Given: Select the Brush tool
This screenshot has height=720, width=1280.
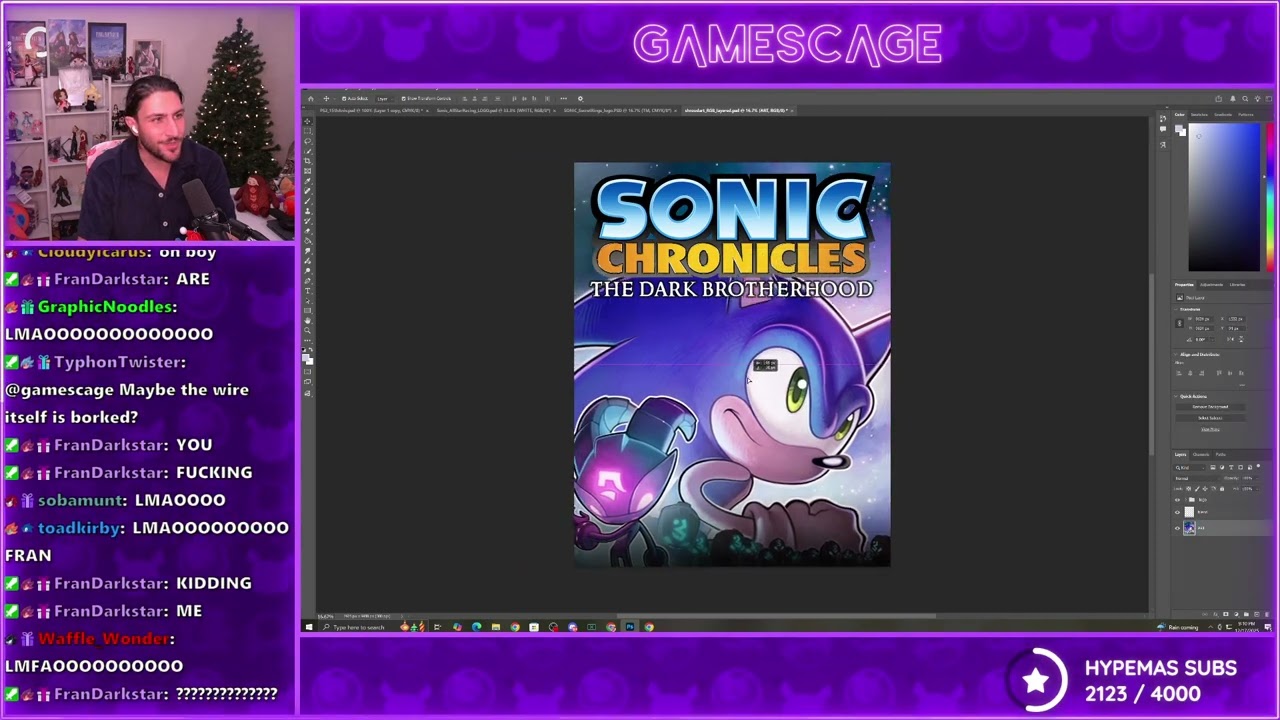Looking at the screenshot, I should pos(307,201).
